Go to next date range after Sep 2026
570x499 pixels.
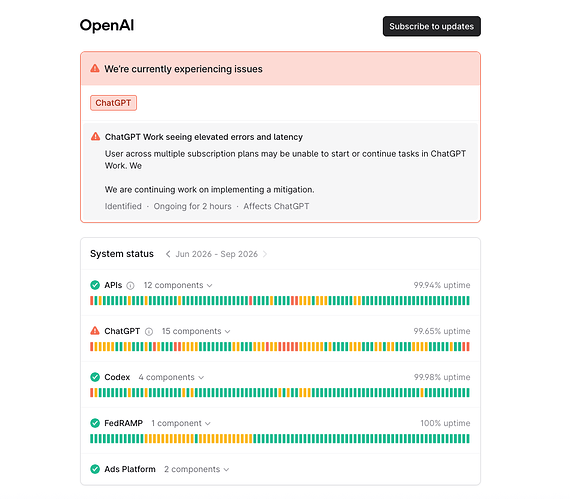265,254
